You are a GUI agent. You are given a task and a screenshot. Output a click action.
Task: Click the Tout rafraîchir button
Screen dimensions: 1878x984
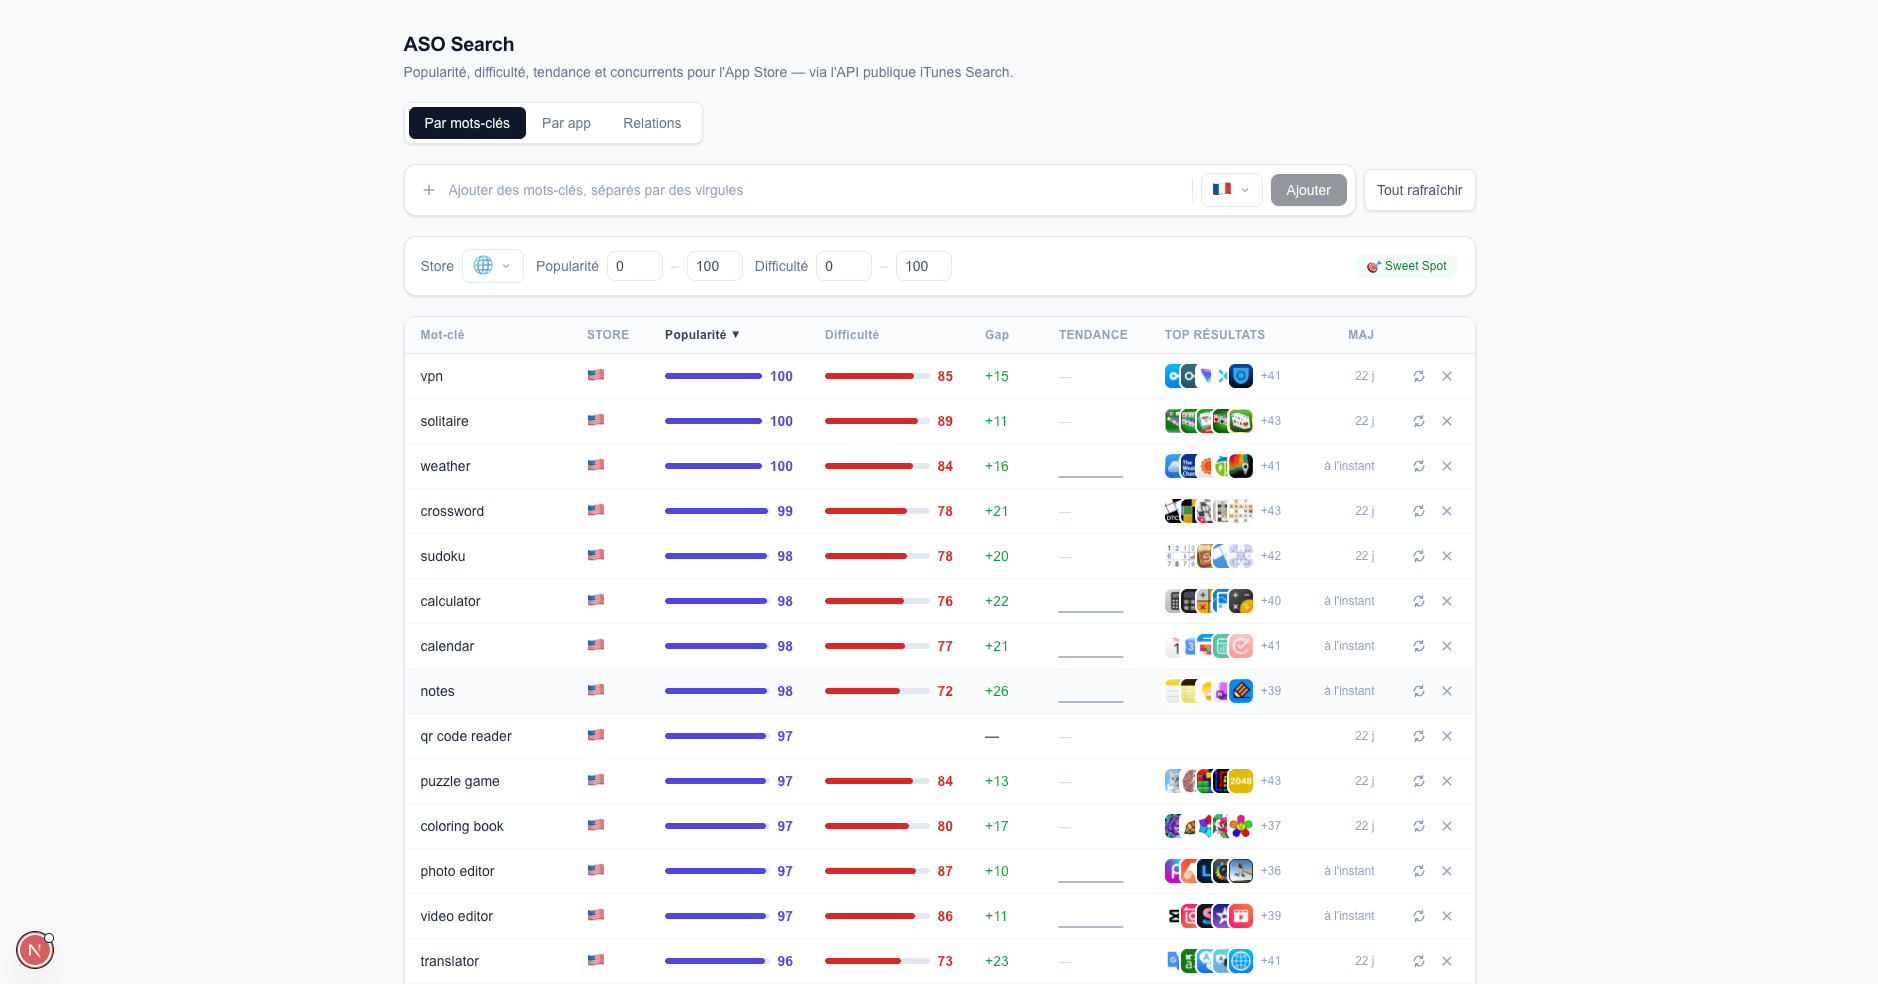(1419, 190)
